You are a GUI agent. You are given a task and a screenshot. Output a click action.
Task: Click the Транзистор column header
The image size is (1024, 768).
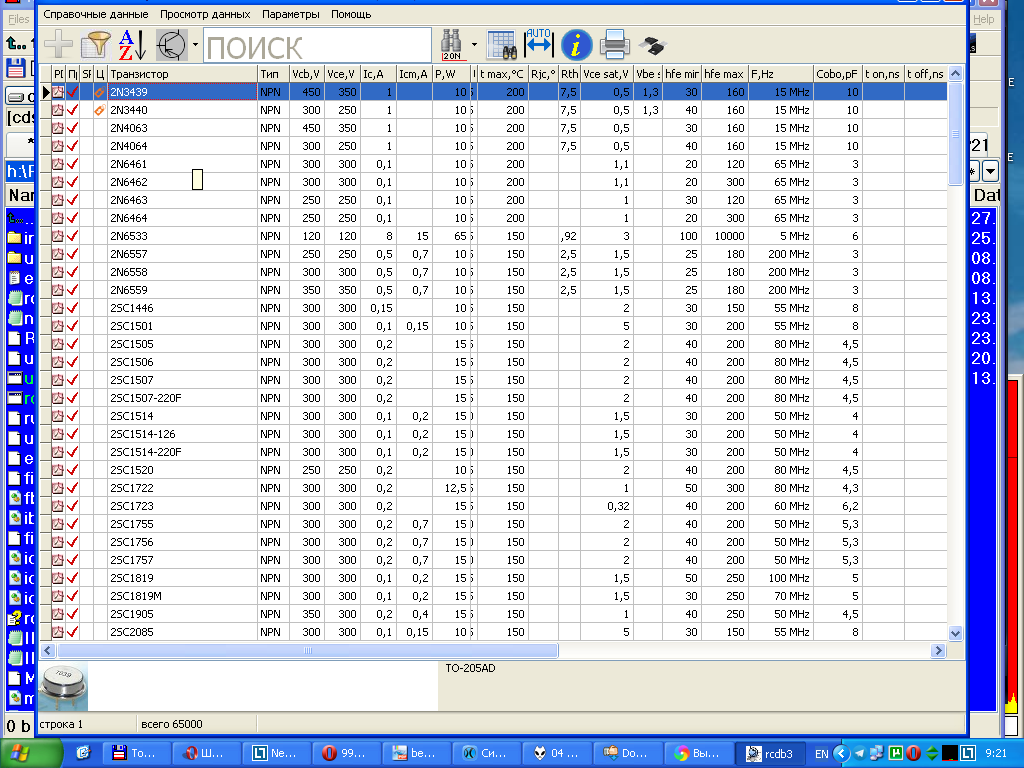point(182,74)
